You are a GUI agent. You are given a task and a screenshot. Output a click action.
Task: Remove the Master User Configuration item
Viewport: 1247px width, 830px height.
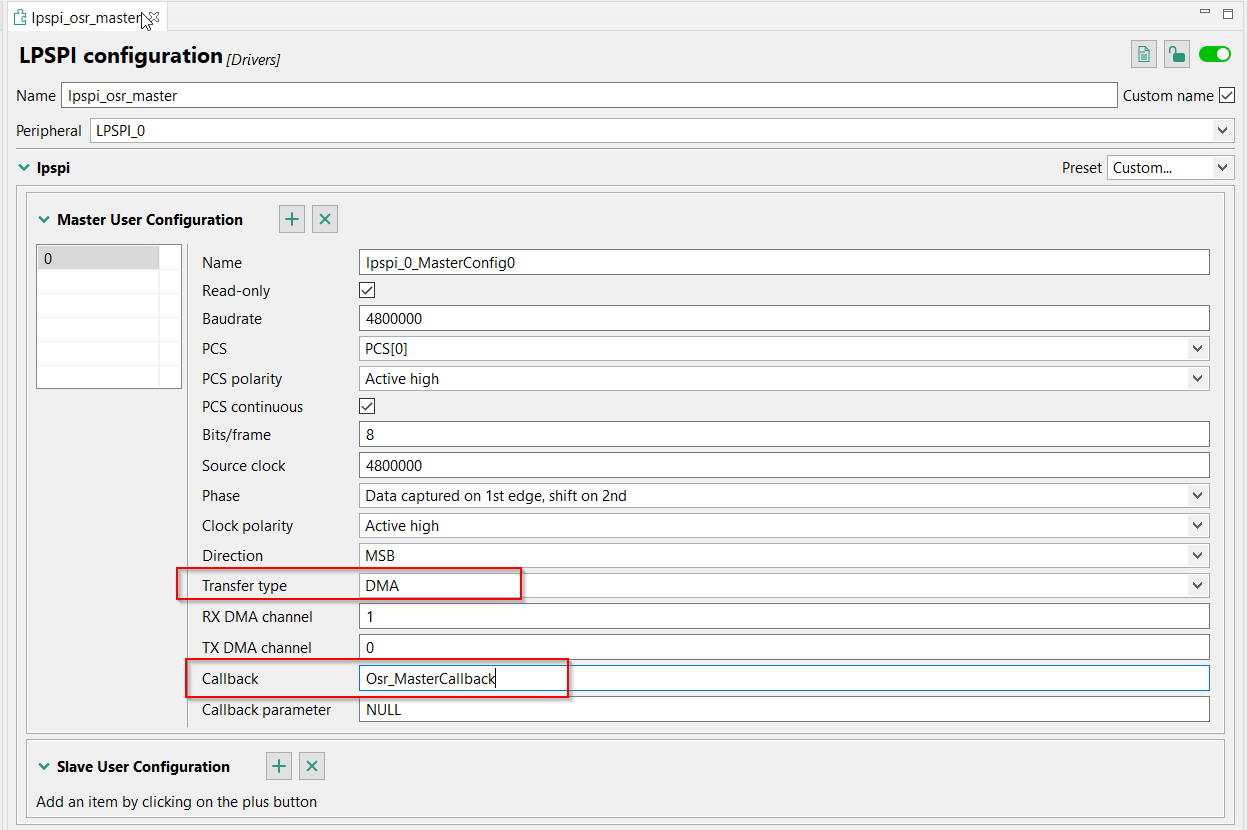(325, 219)
